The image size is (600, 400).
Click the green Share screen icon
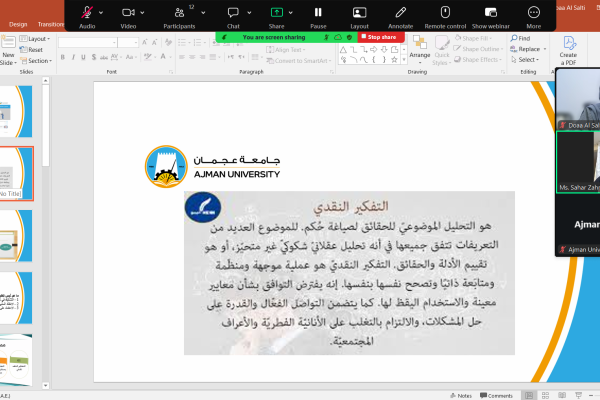click(276, 13)
